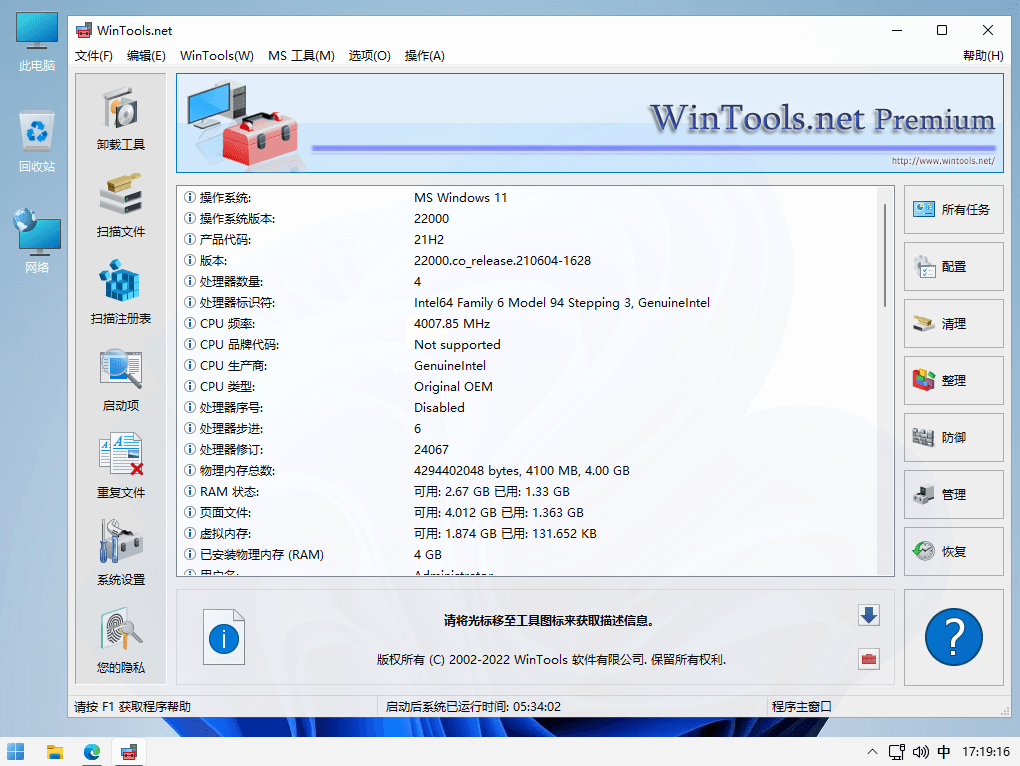This screenshot has height=766, width=1020.
Task: Click the 防御 defense button
Action: pos(954,438)
